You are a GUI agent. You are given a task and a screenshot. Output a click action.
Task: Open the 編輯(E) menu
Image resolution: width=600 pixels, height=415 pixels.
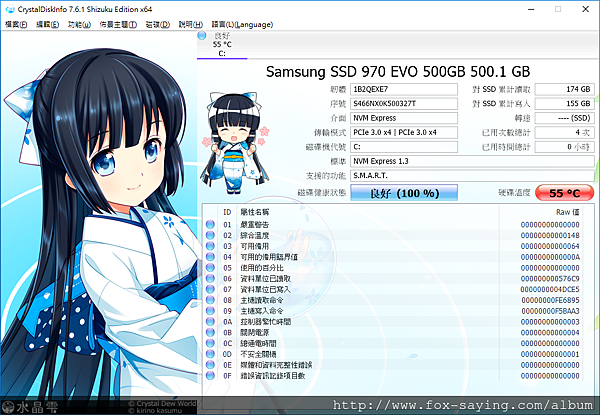pos(47,24)
